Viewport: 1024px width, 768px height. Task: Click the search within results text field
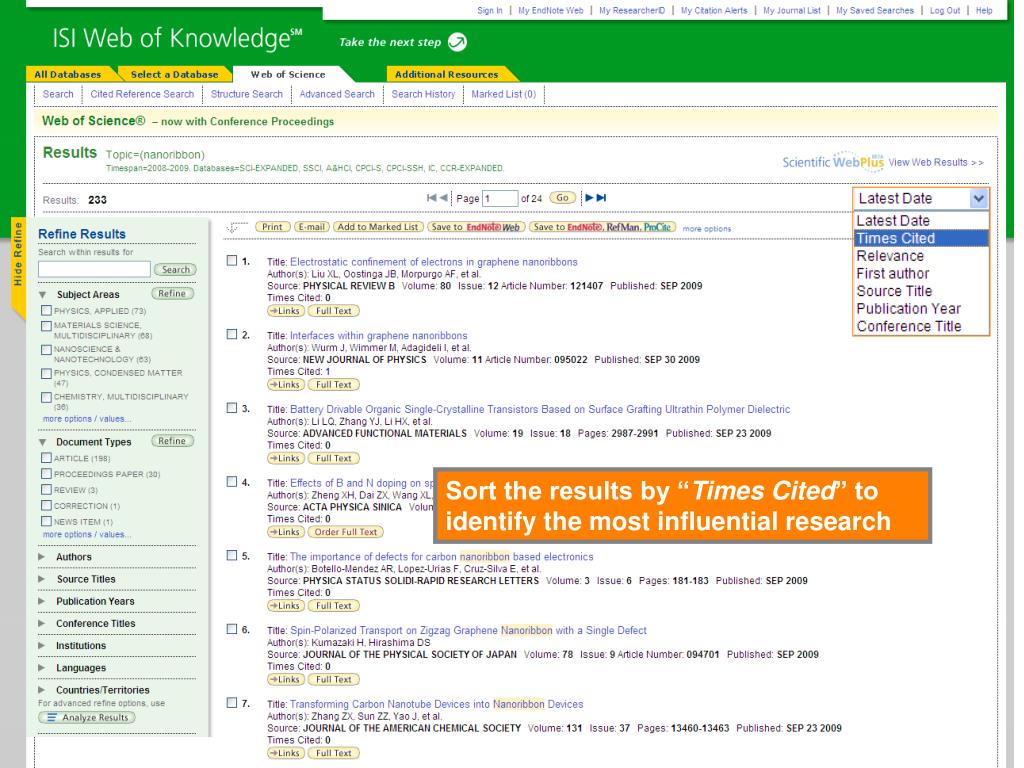coord(94,269)
